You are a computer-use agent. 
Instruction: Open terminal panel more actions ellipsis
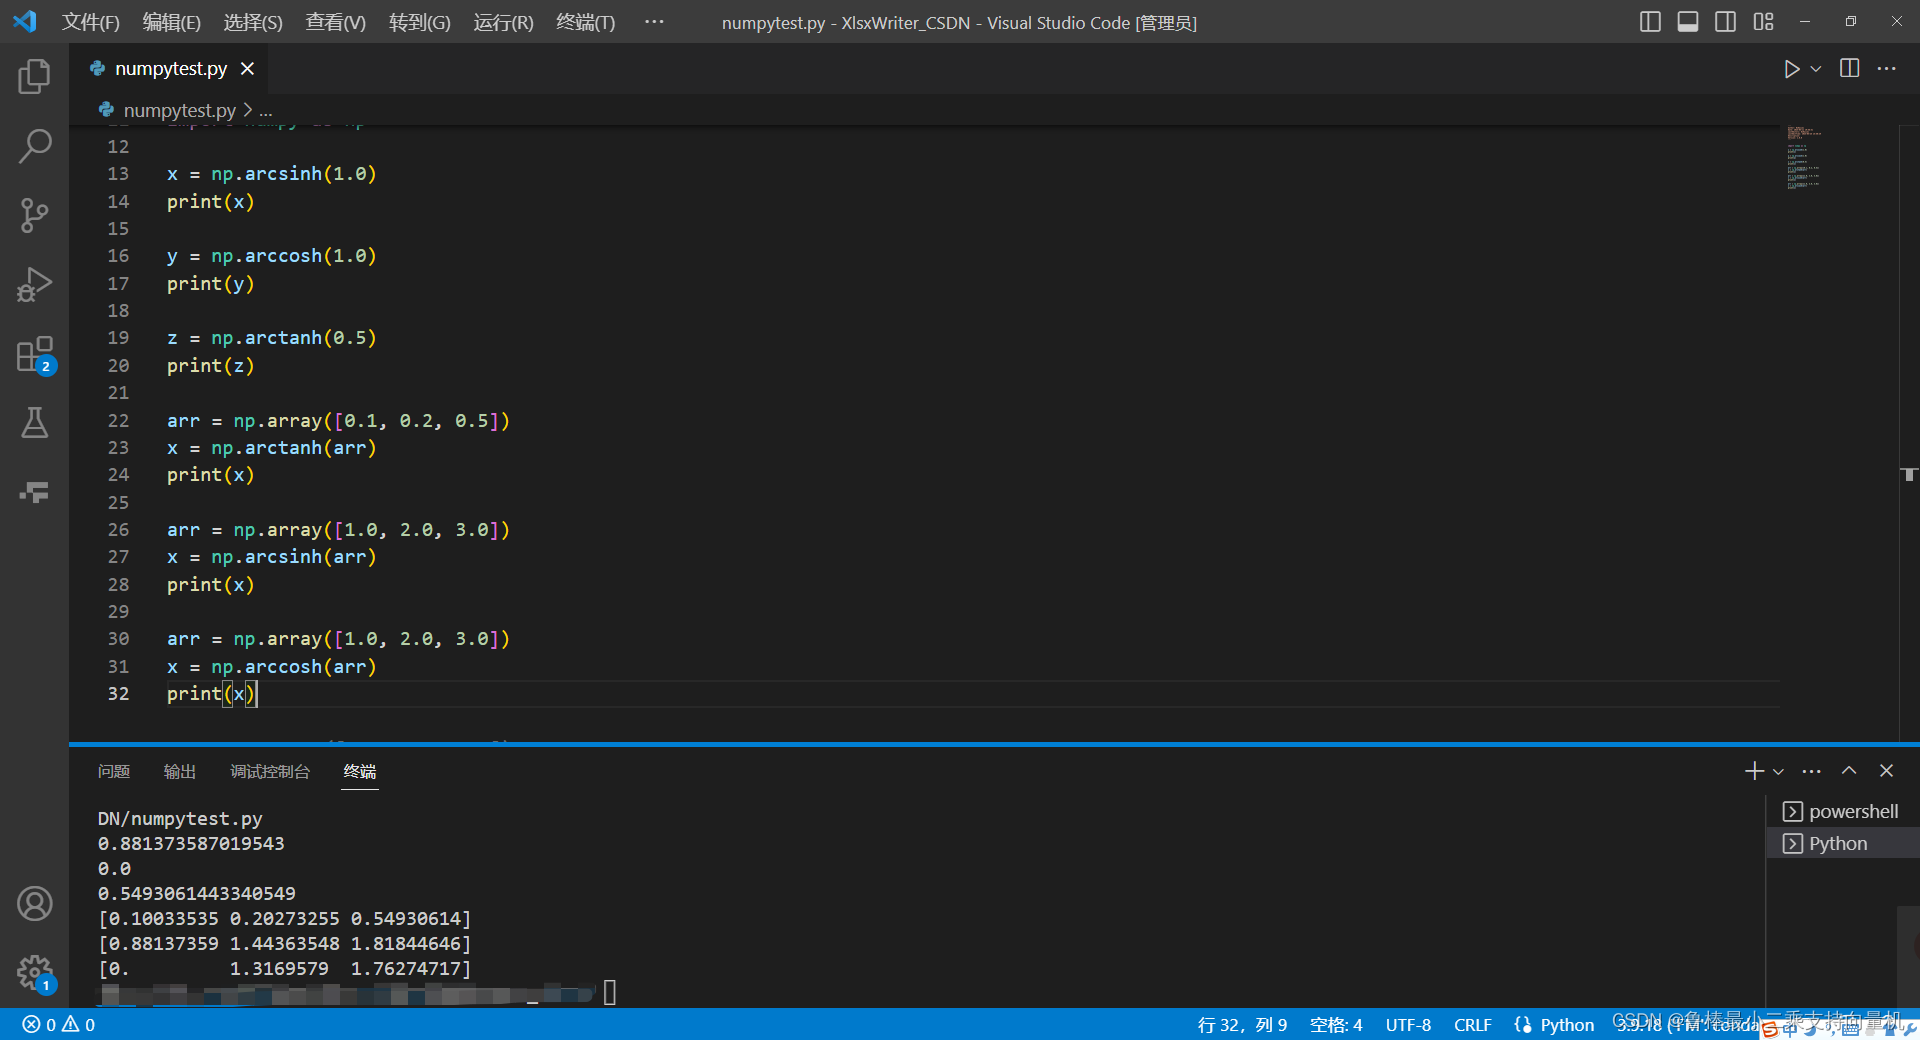[x=1811, y=771]
